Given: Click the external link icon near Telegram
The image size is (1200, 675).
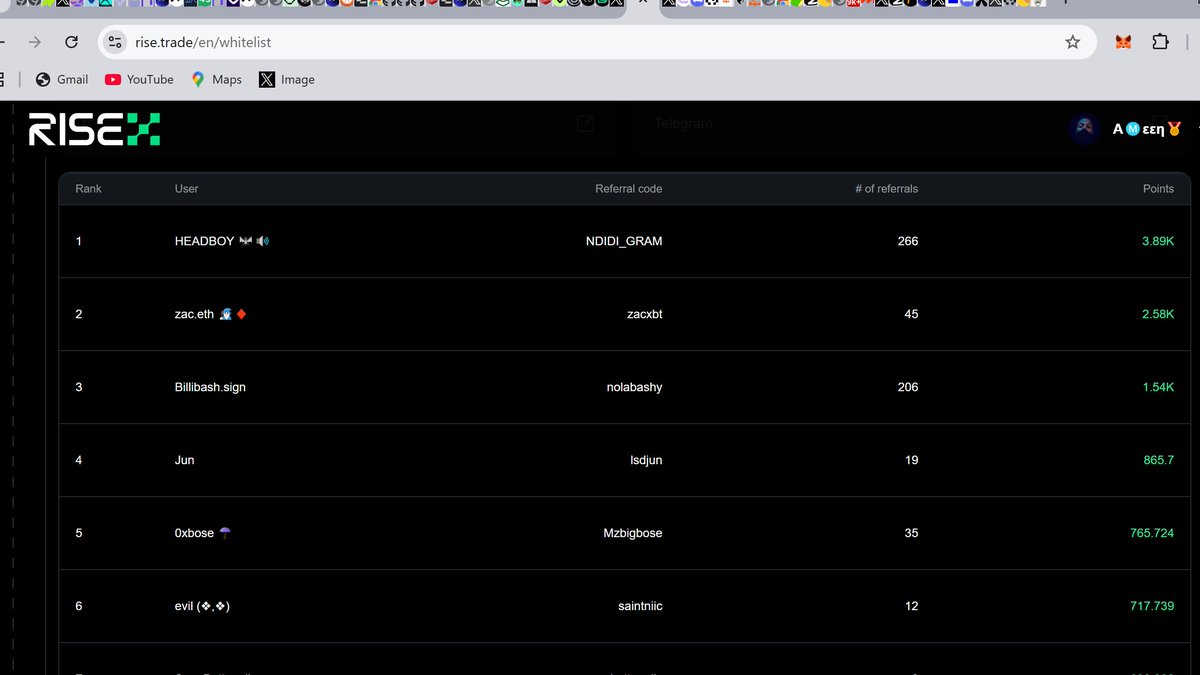Looking at the screenshot, I should [586, 124].
